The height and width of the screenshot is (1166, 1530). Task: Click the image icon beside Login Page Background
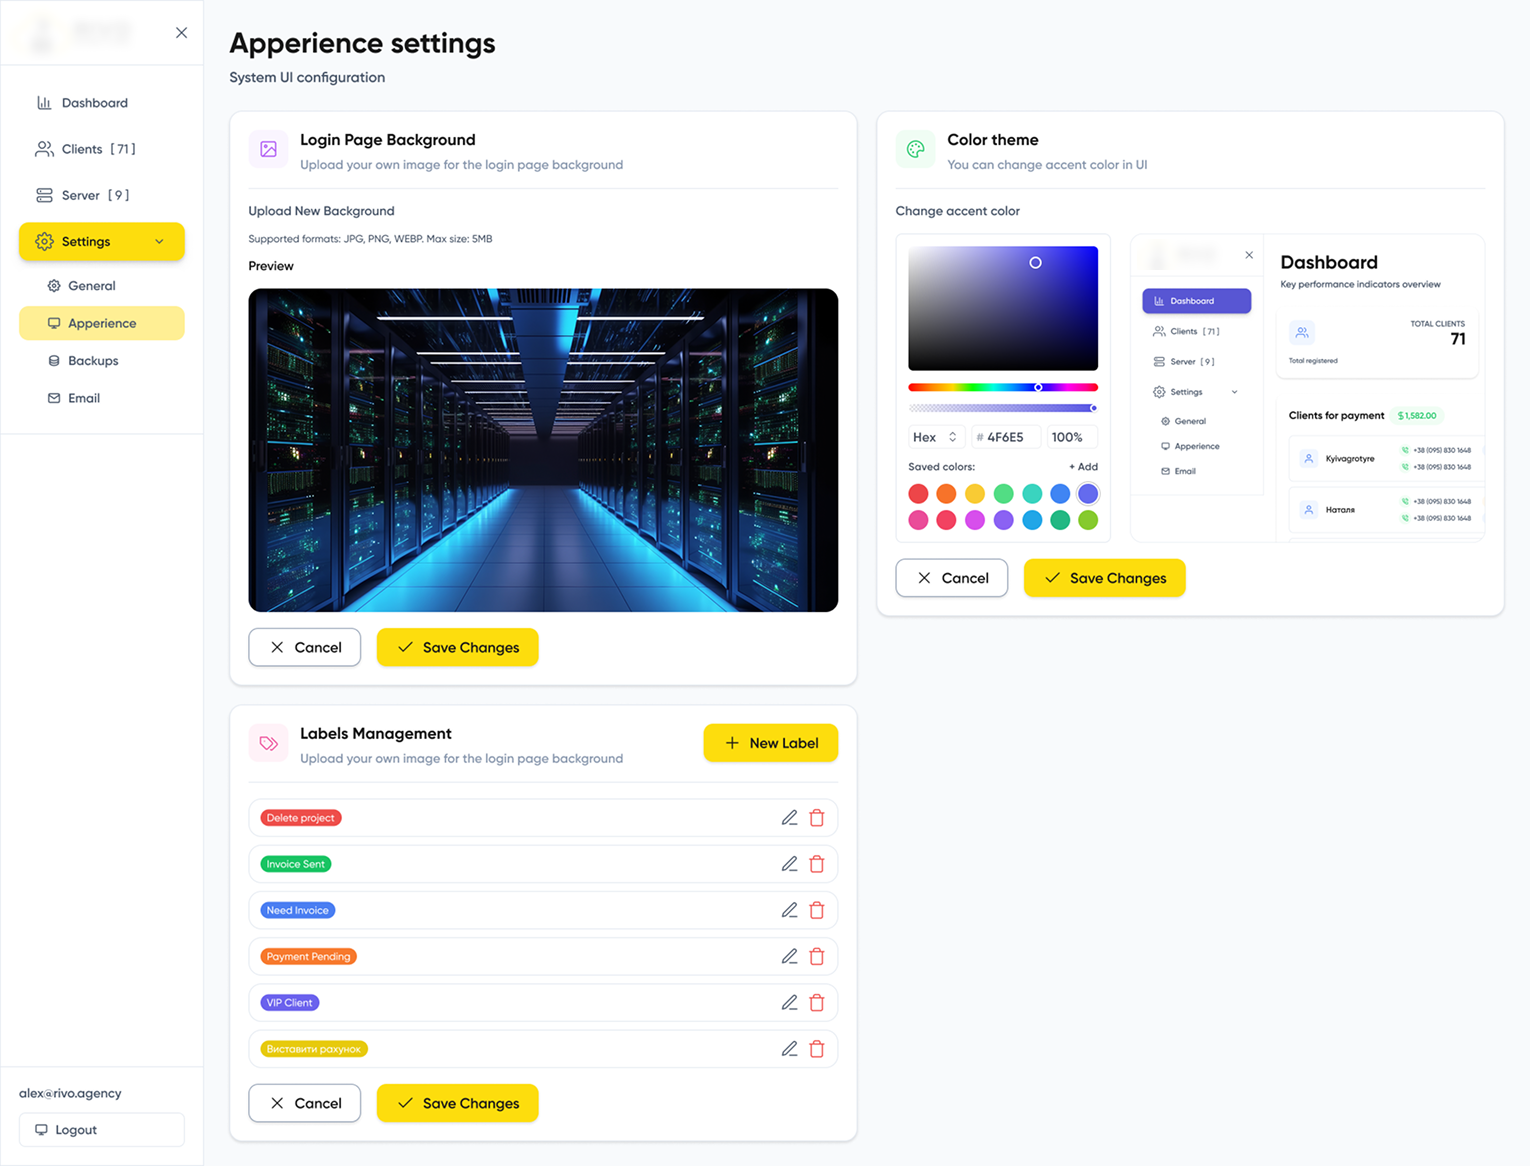(x=268, y=149)
